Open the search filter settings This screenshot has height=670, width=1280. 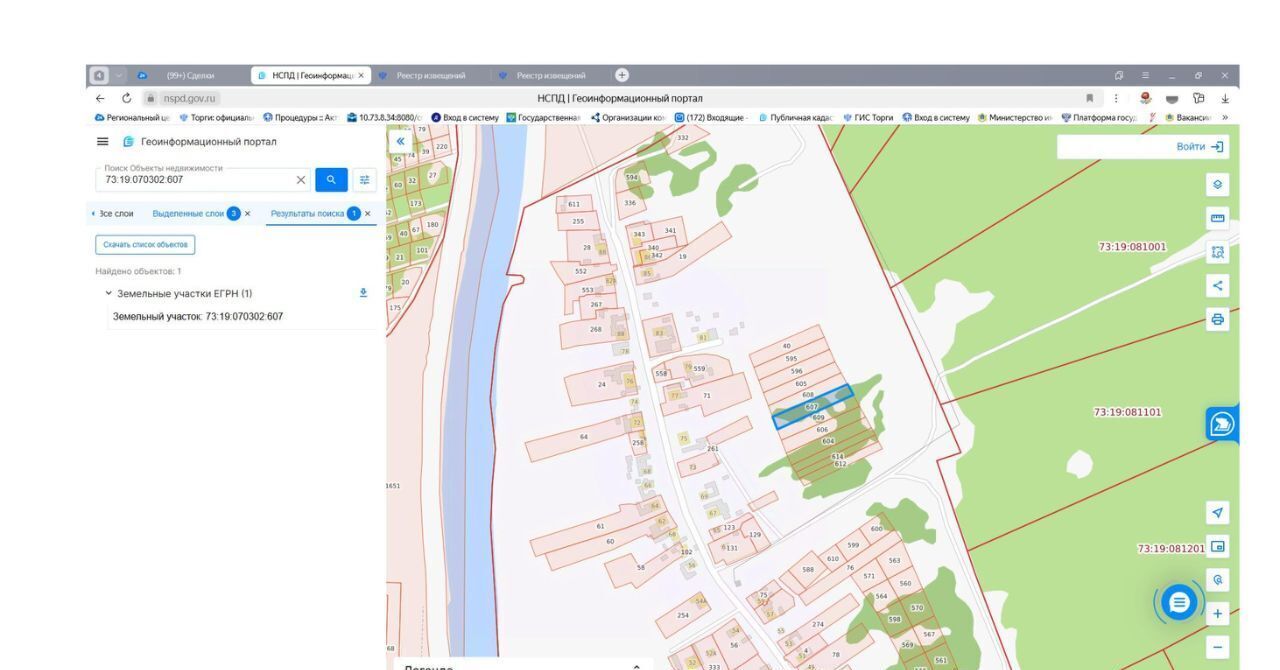click(364, 180)
